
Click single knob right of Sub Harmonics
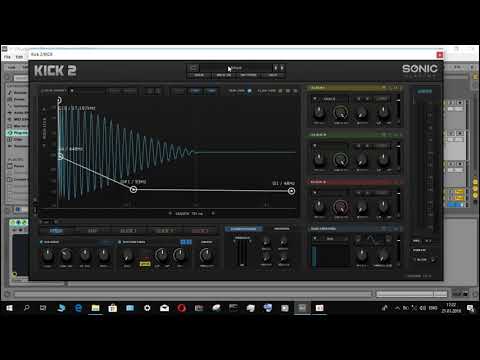point(206,255)
